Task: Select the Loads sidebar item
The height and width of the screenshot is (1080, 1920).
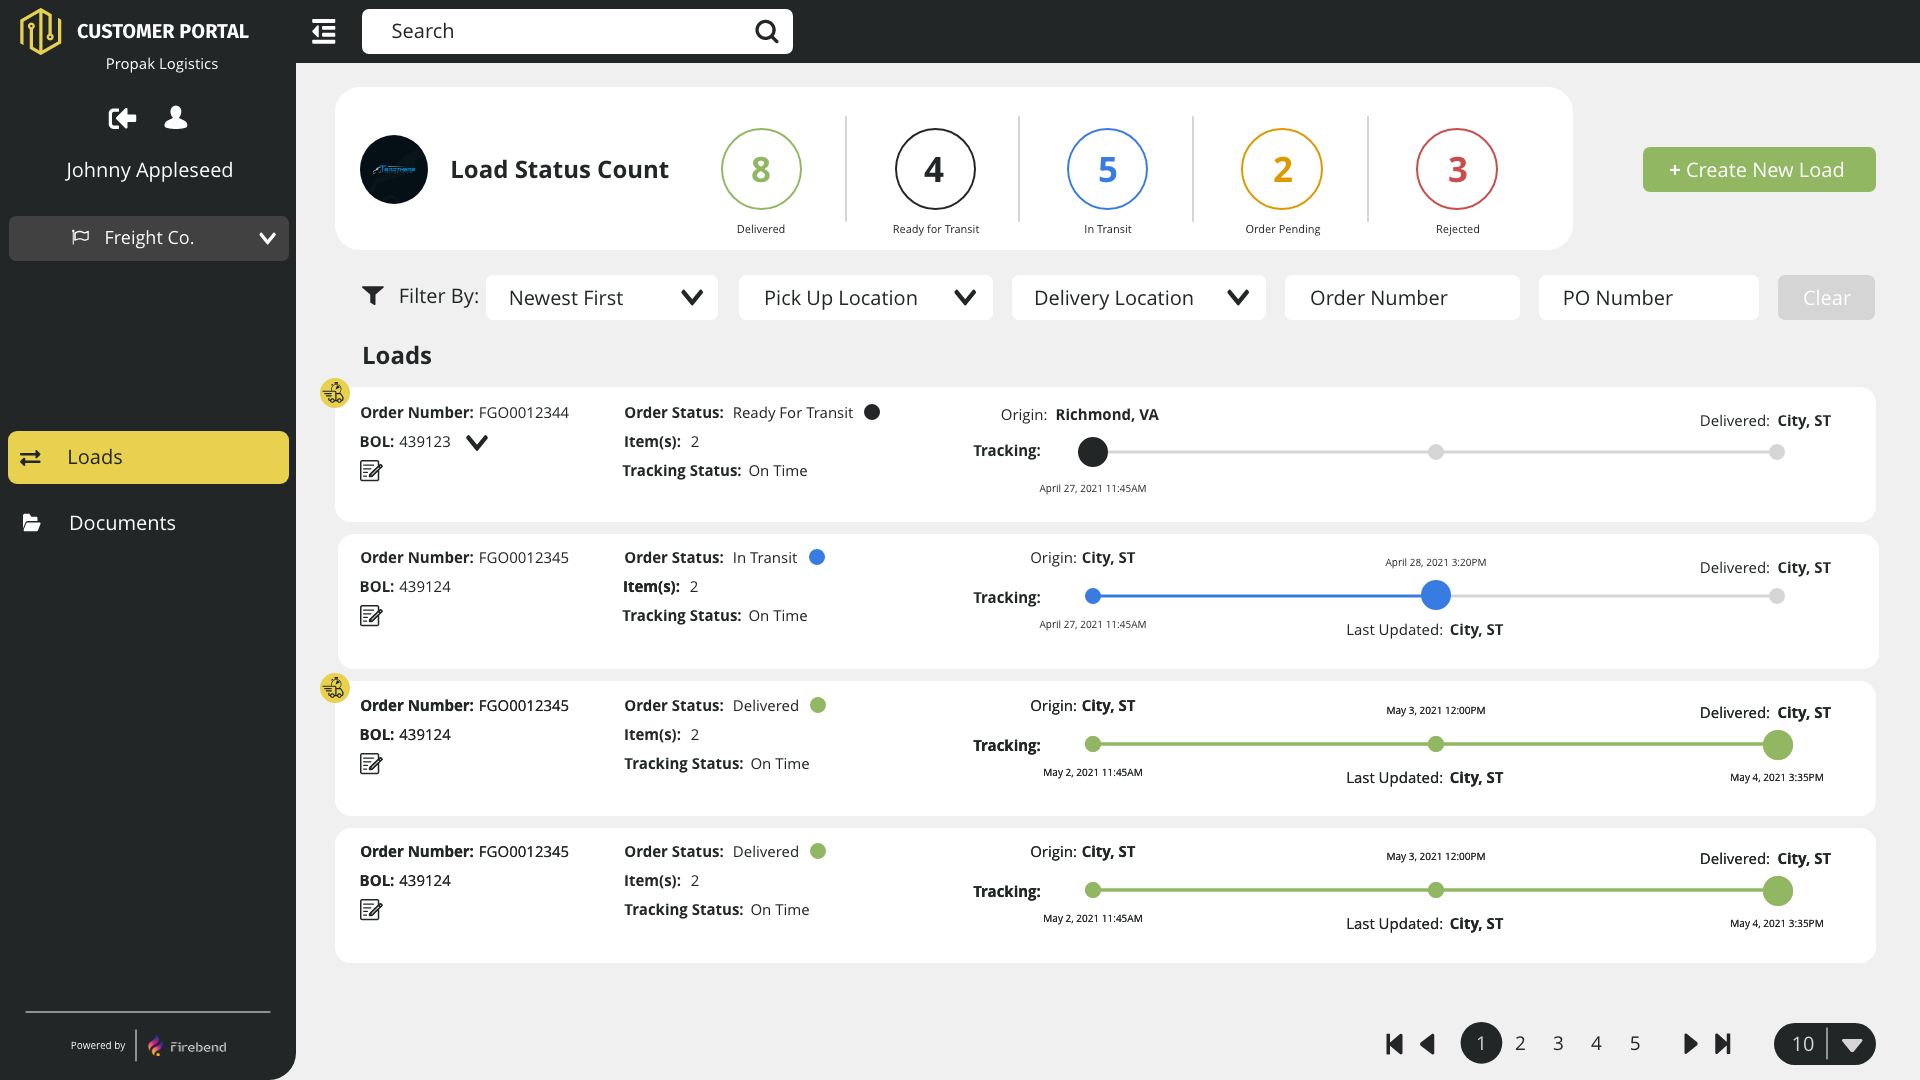Action: (x=148, y=457)
